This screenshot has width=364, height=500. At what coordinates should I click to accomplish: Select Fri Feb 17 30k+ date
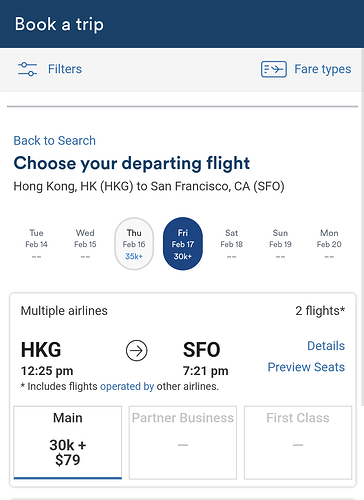pyautogui.click(x=183, y=244)
